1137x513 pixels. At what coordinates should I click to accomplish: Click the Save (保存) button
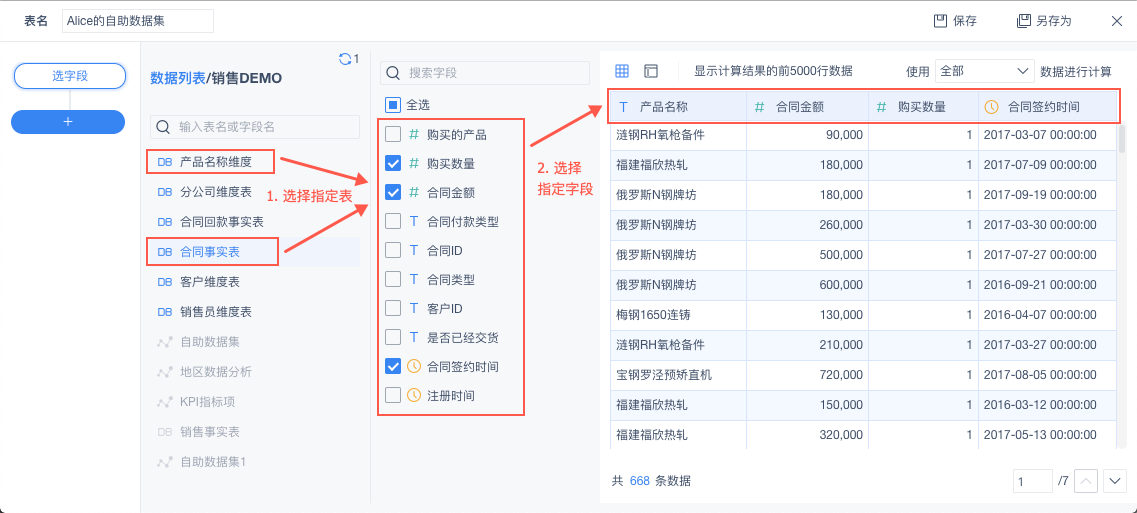[x=955, y=21]
